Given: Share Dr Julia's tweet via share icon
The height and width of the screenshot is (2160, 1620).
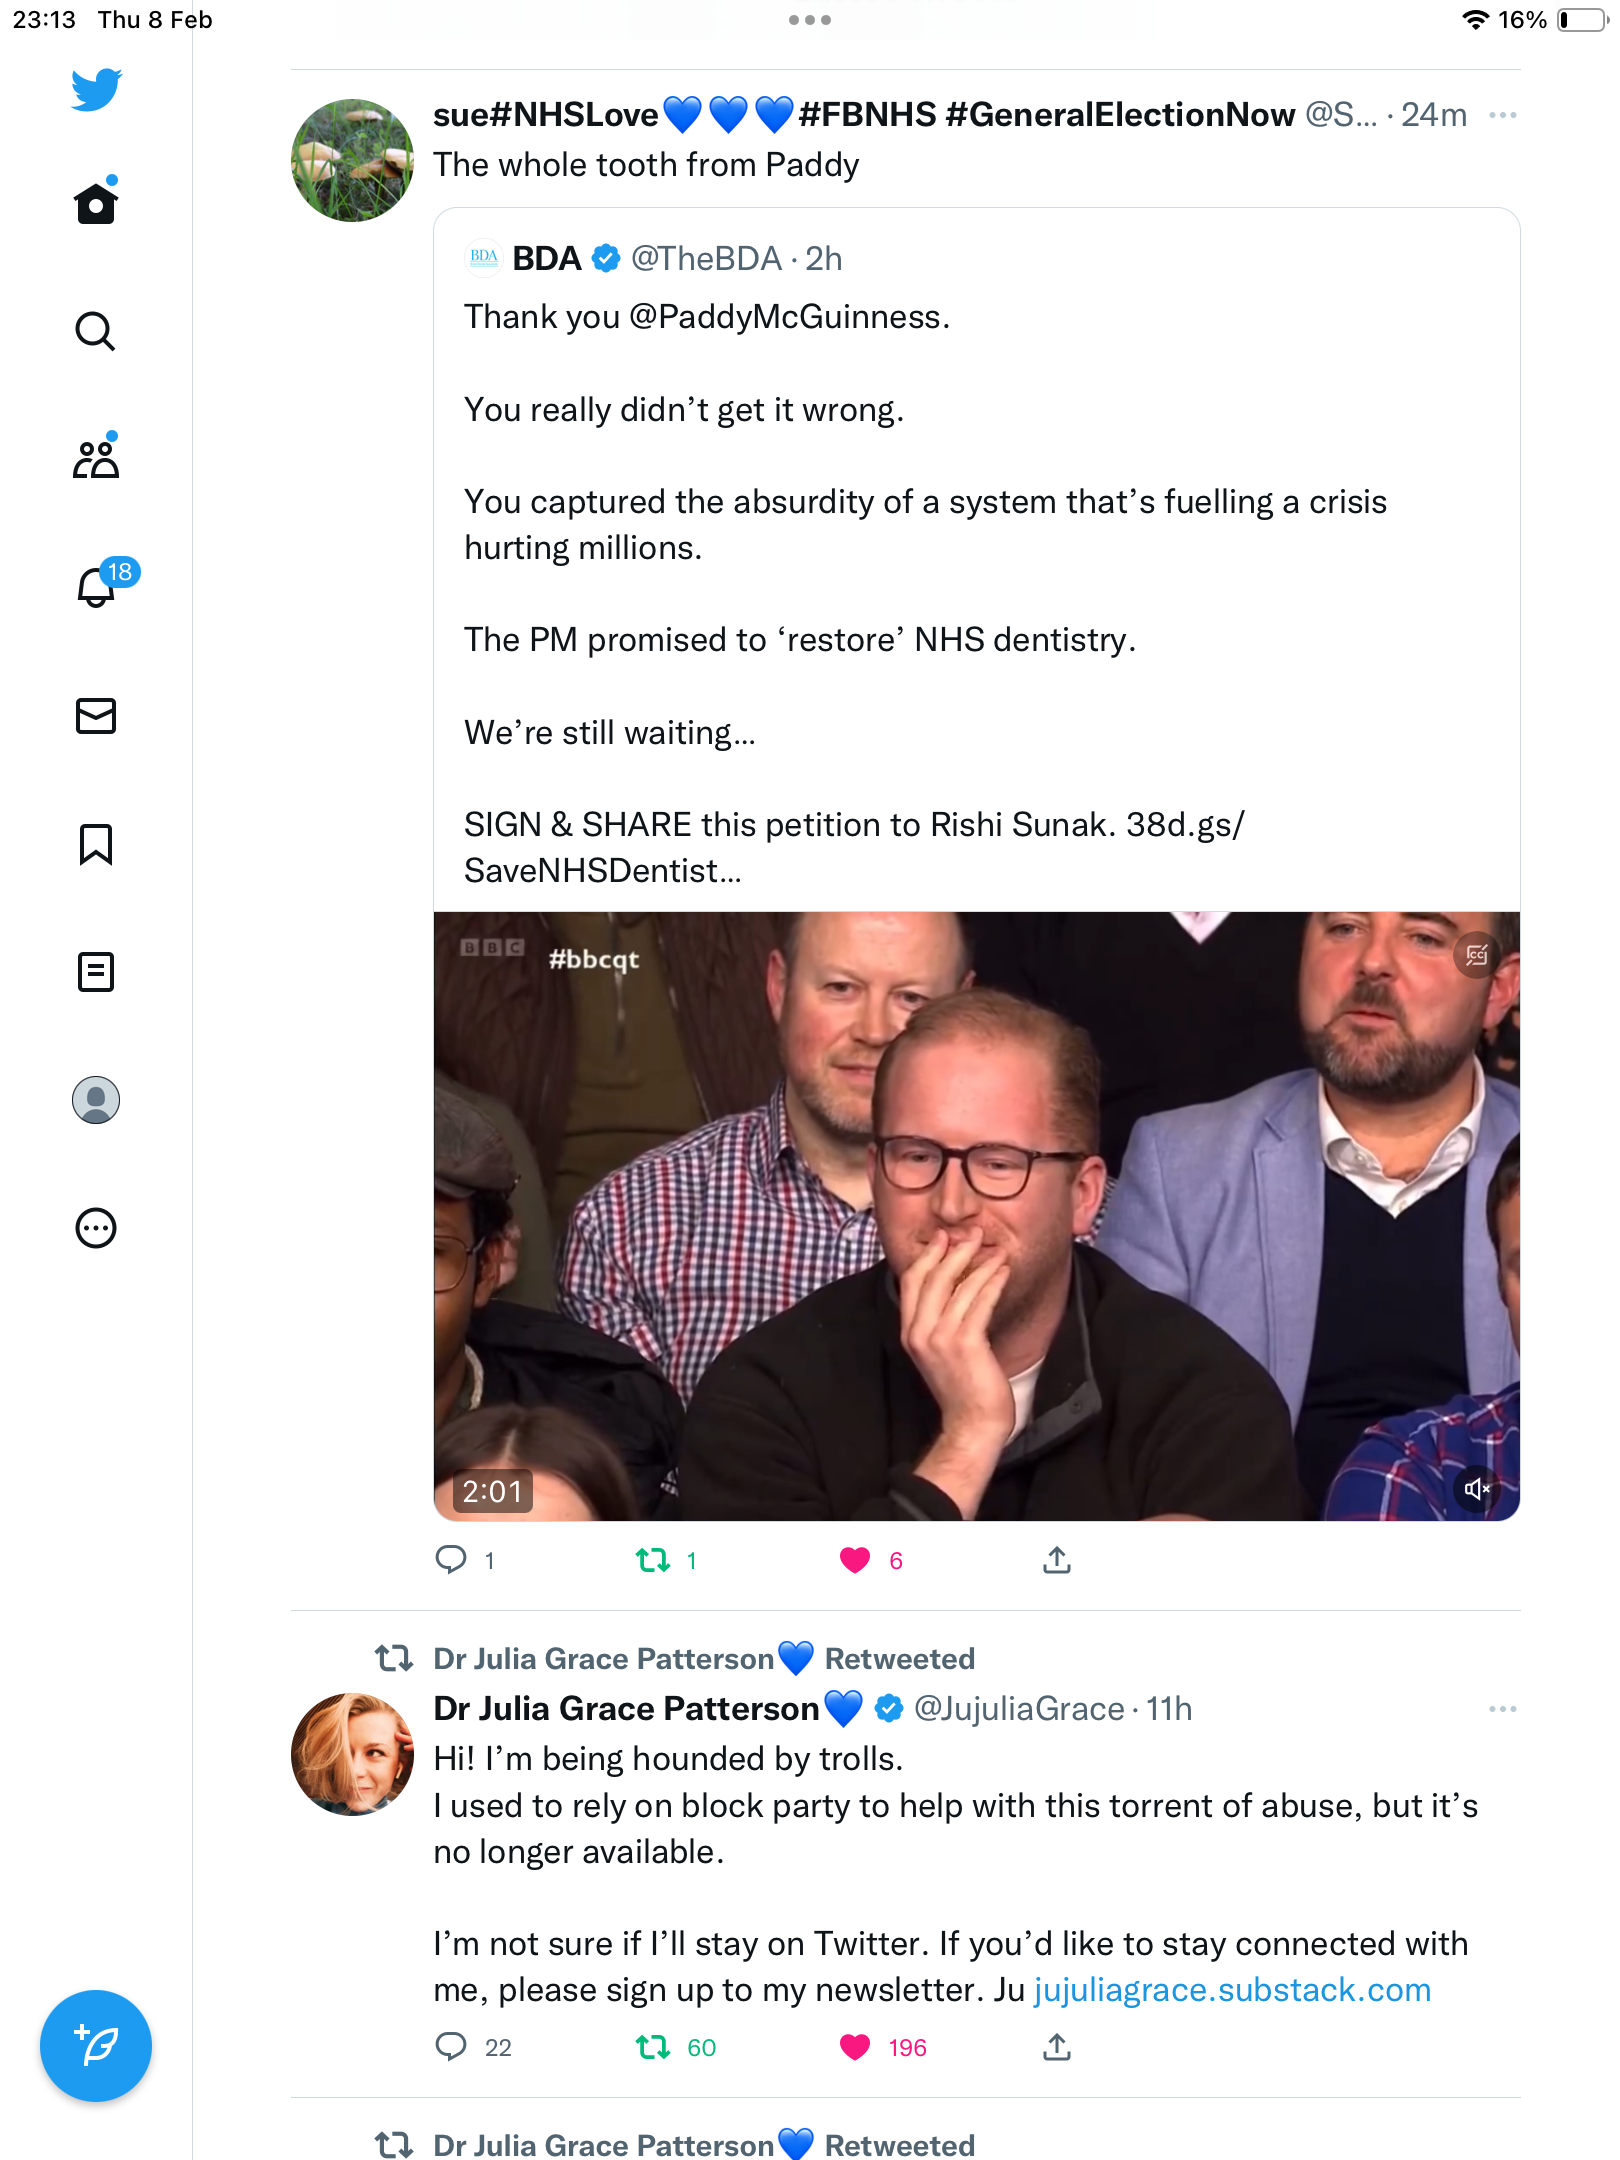Looking at the screenshot, I should [1057, 2047].
